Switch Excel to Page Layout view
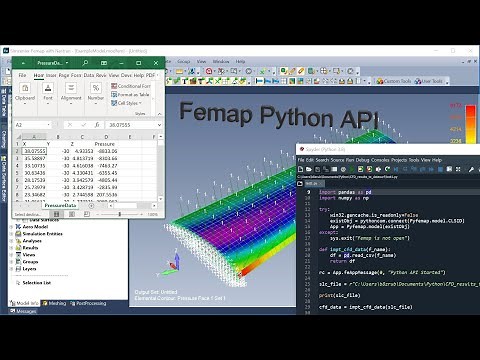The height and width of the screenshot is (360, 480). (x=72, y=214)
